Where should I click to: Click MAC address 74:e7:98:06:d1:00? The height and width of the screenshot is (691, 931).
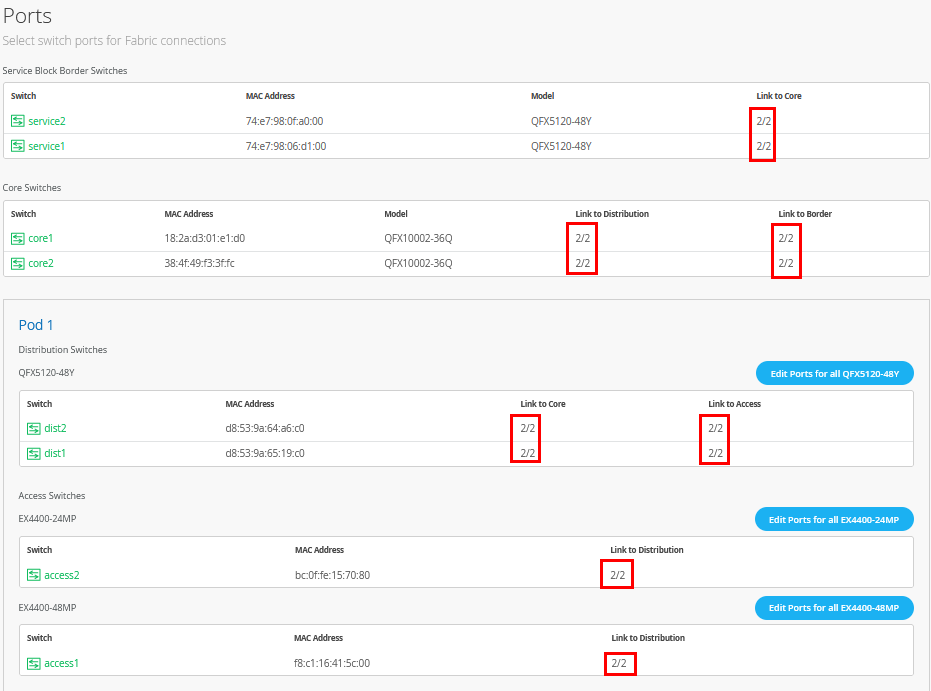(x=286, y=146)
